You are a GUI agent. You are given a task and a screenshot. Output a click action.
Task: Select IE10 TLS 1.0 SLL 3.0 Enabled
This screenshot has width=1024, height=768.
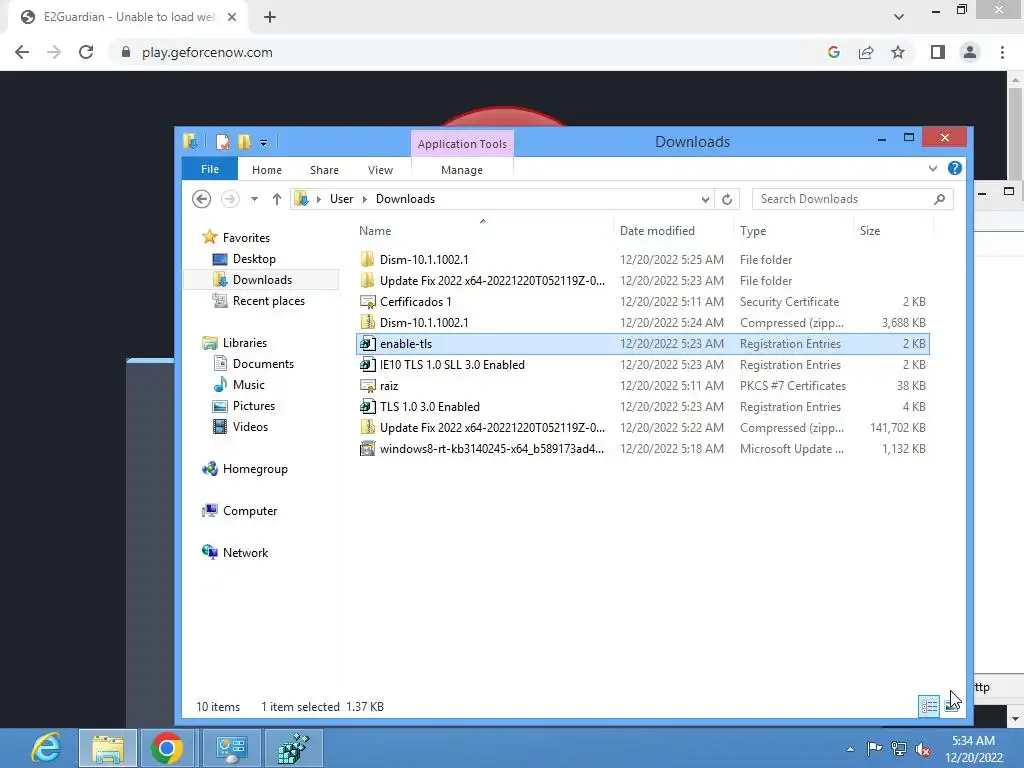tap(643, 364)
